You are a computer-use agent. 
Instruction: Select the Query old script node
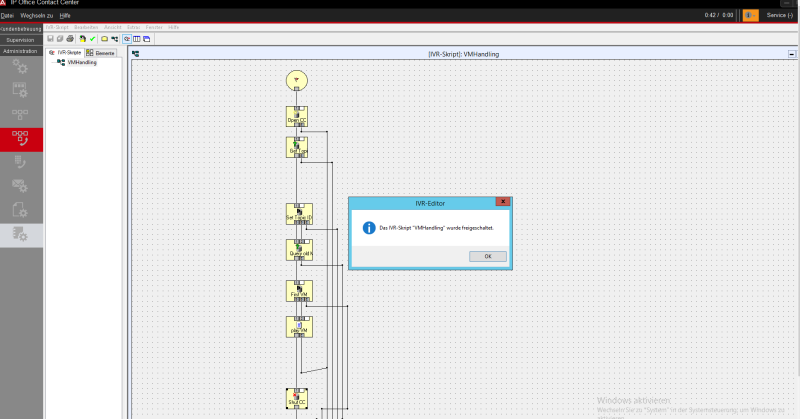pos(299,250)
